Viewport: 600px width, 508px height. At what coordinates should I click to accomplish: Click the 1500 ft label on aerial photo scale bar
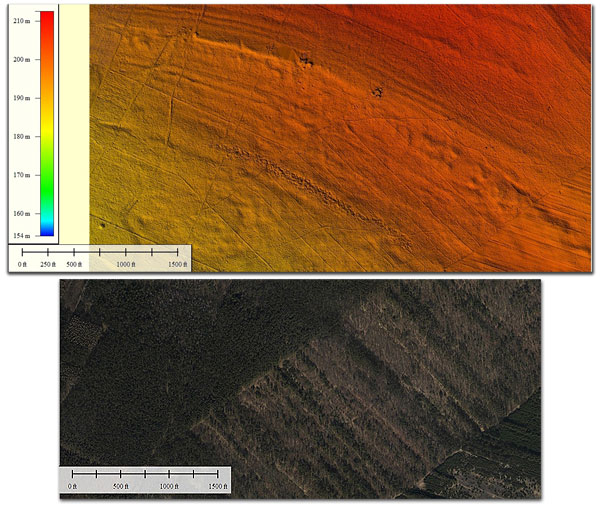tap(218, 486)
